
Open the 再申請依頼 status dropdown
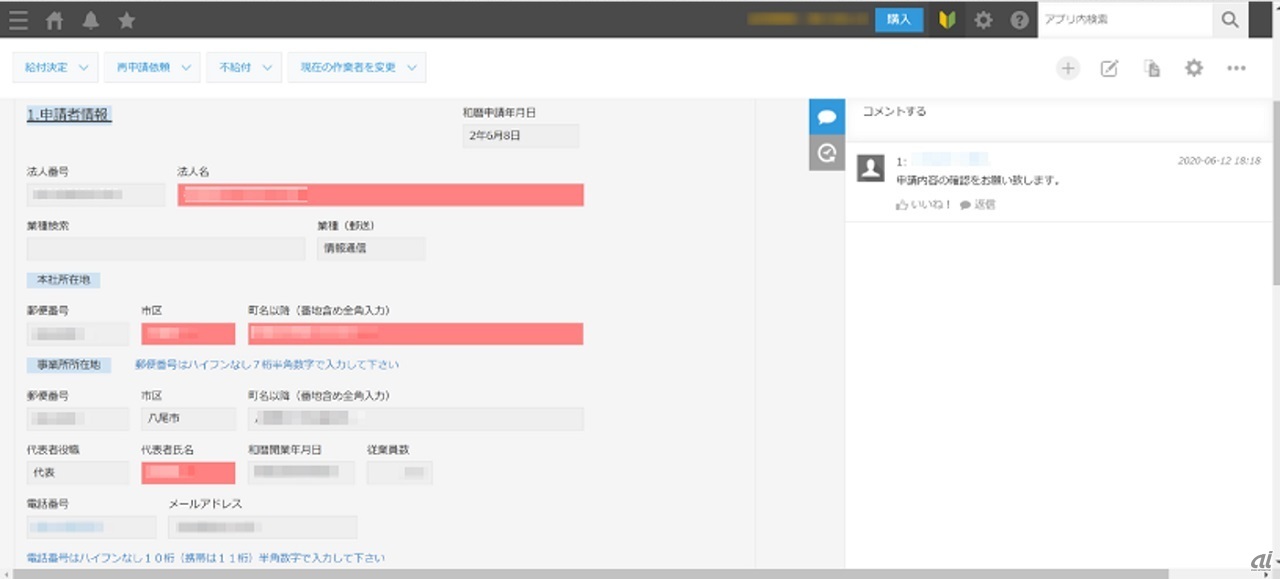coord(152,67)
